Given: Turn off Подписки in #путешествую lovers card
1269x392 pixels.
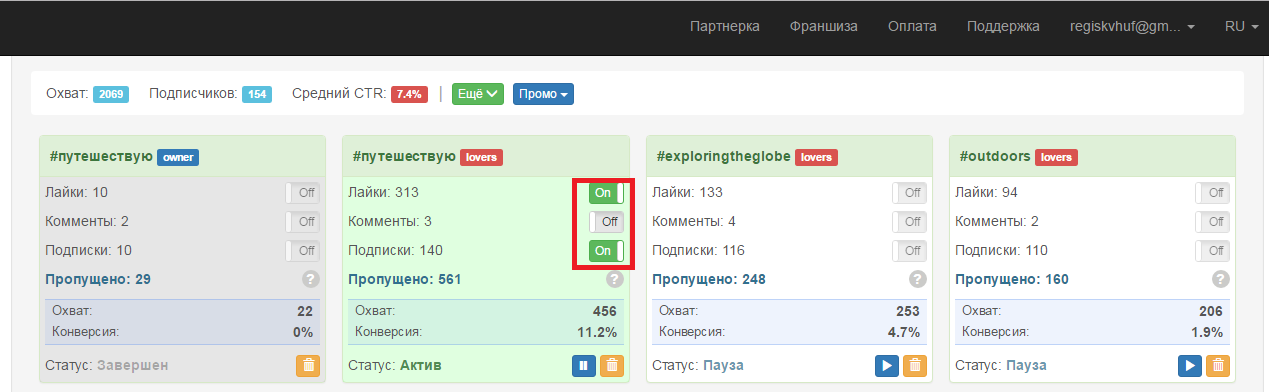Looking at the screenshot, I should pos(606,251).
